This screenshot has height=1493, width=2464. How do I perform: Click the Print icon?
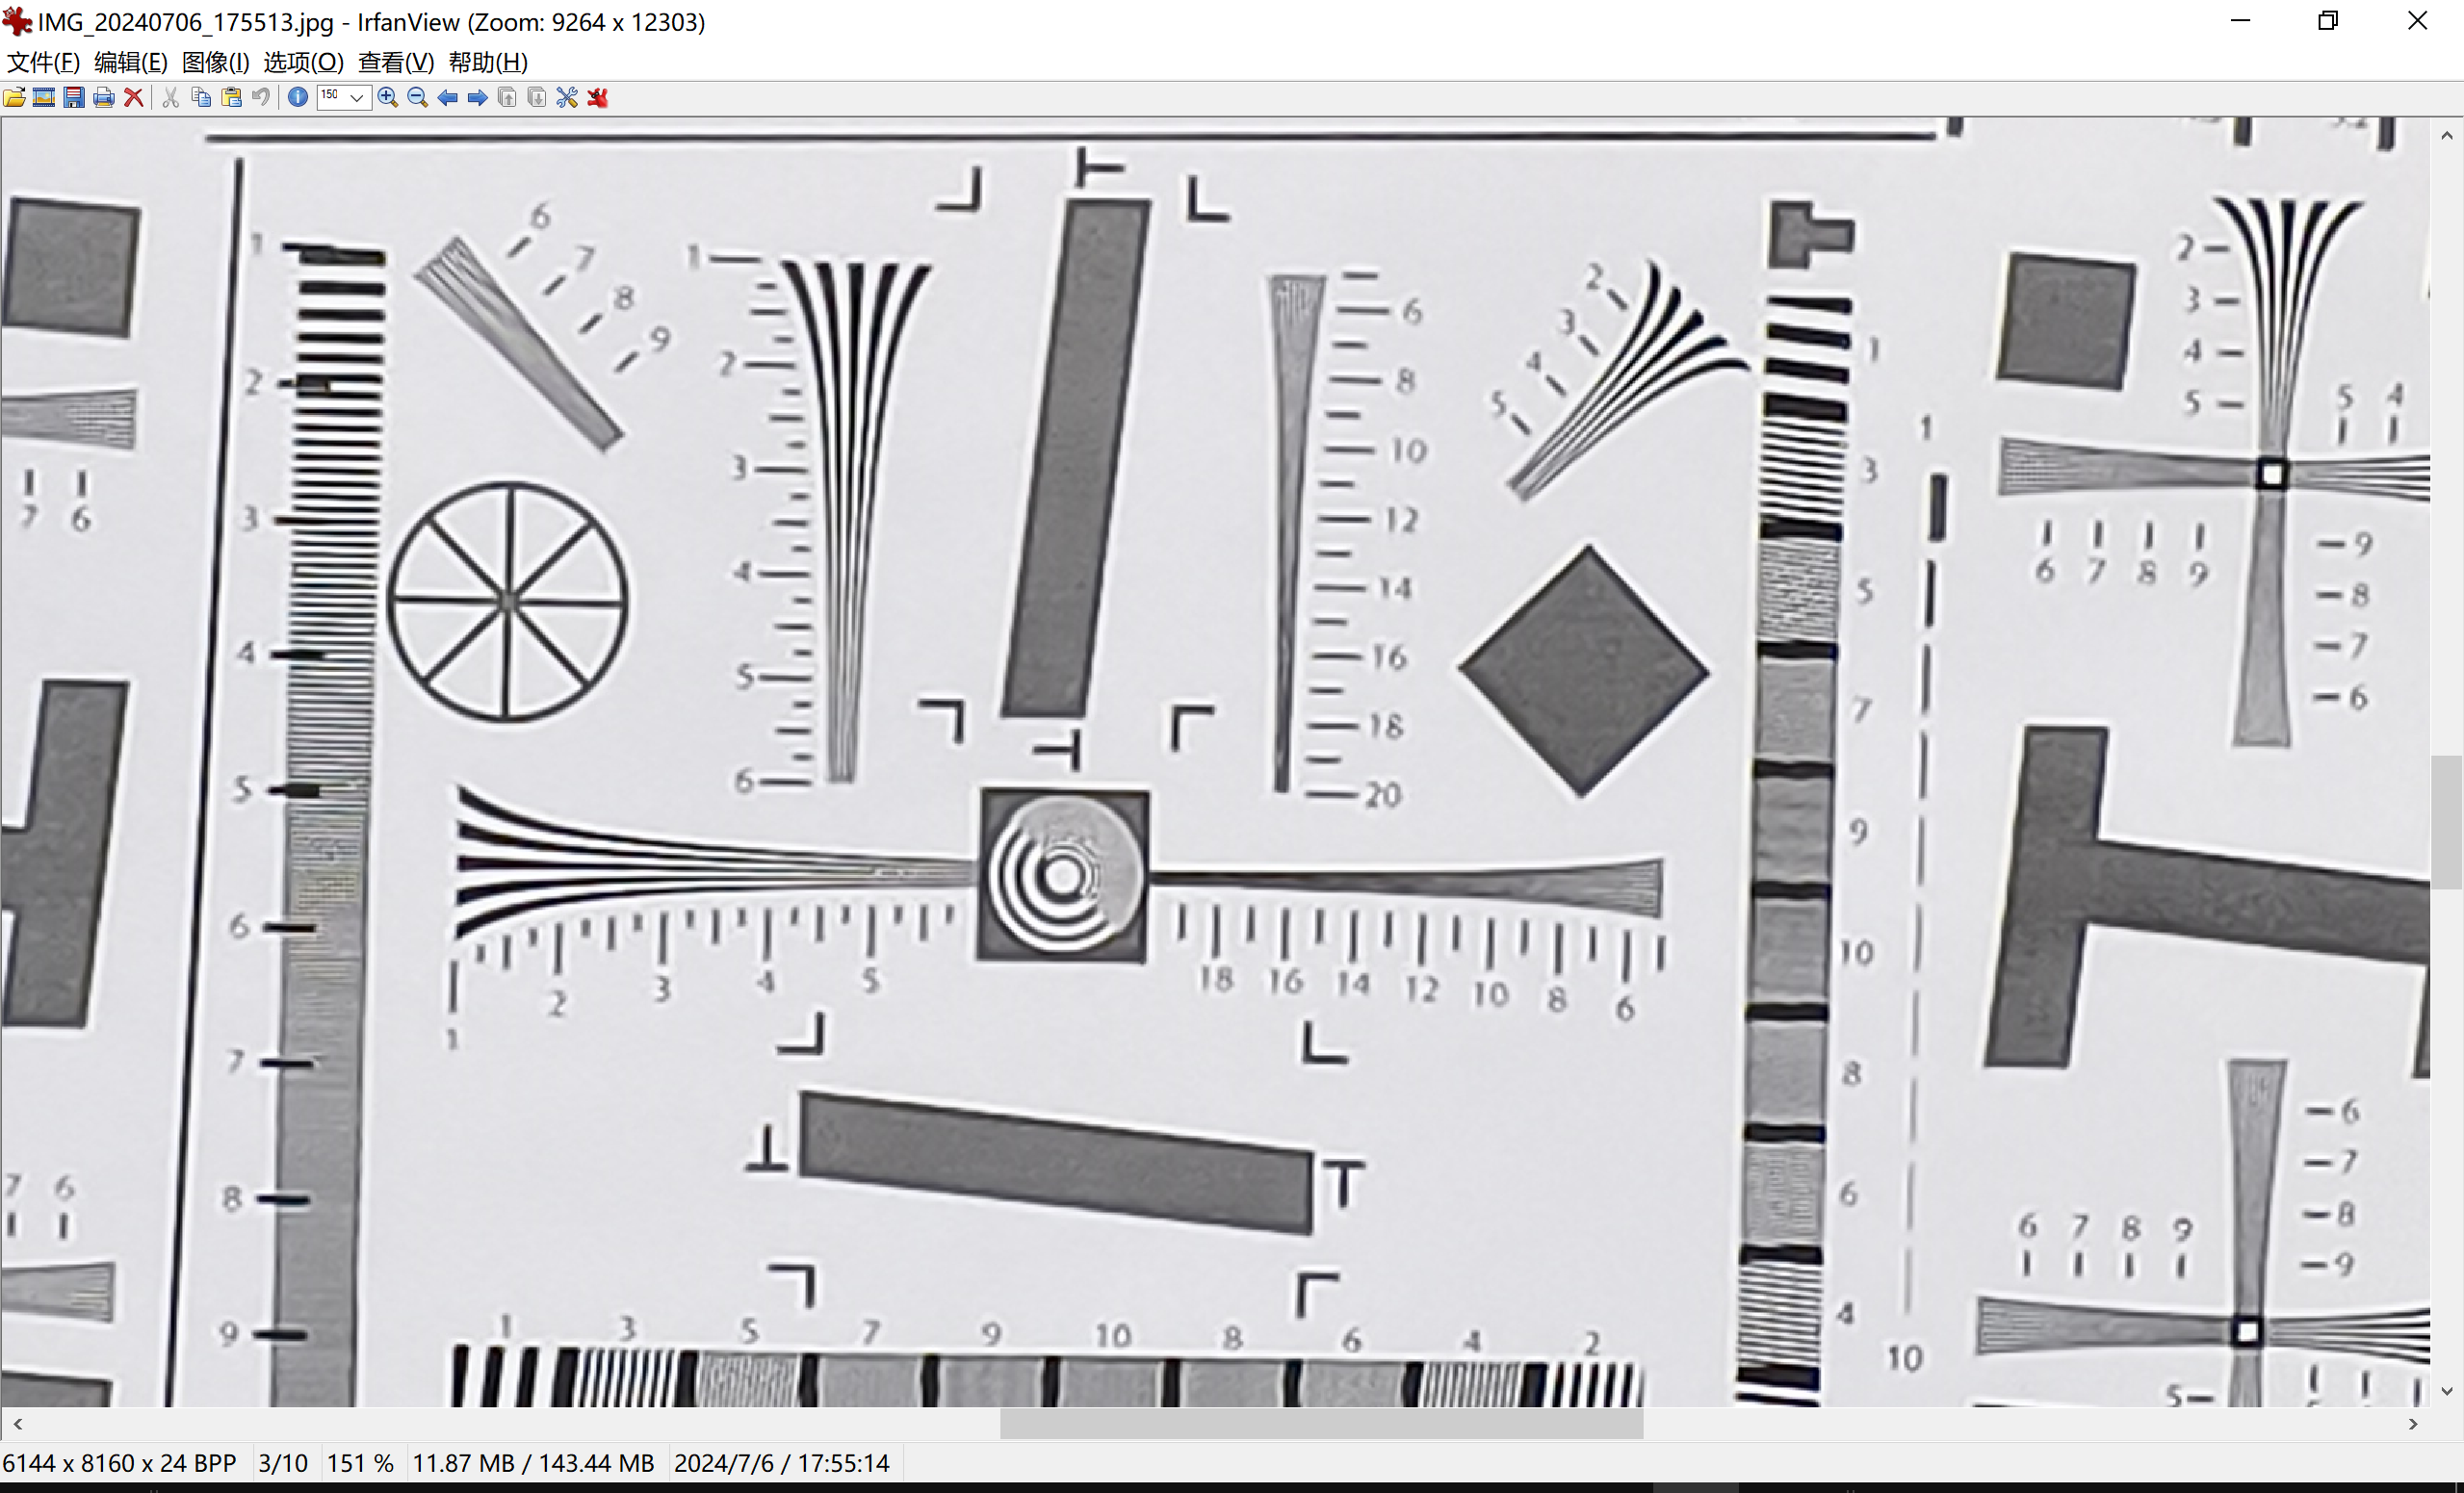[x=103, y=97]
